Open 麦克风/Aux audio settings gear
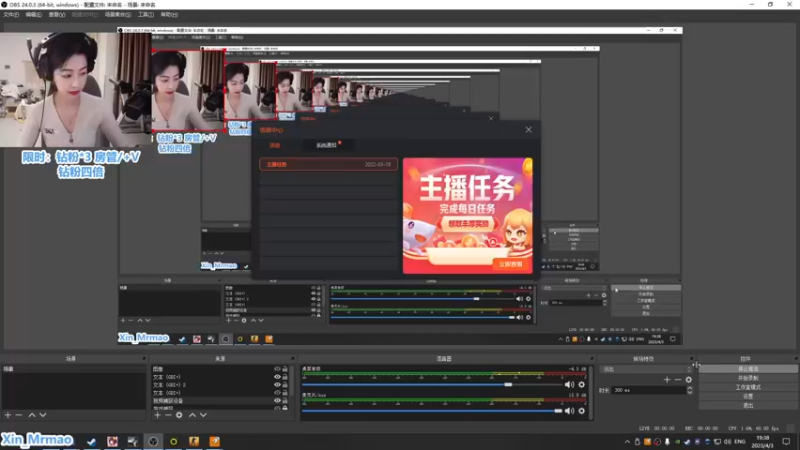 [x=582, y=411]
